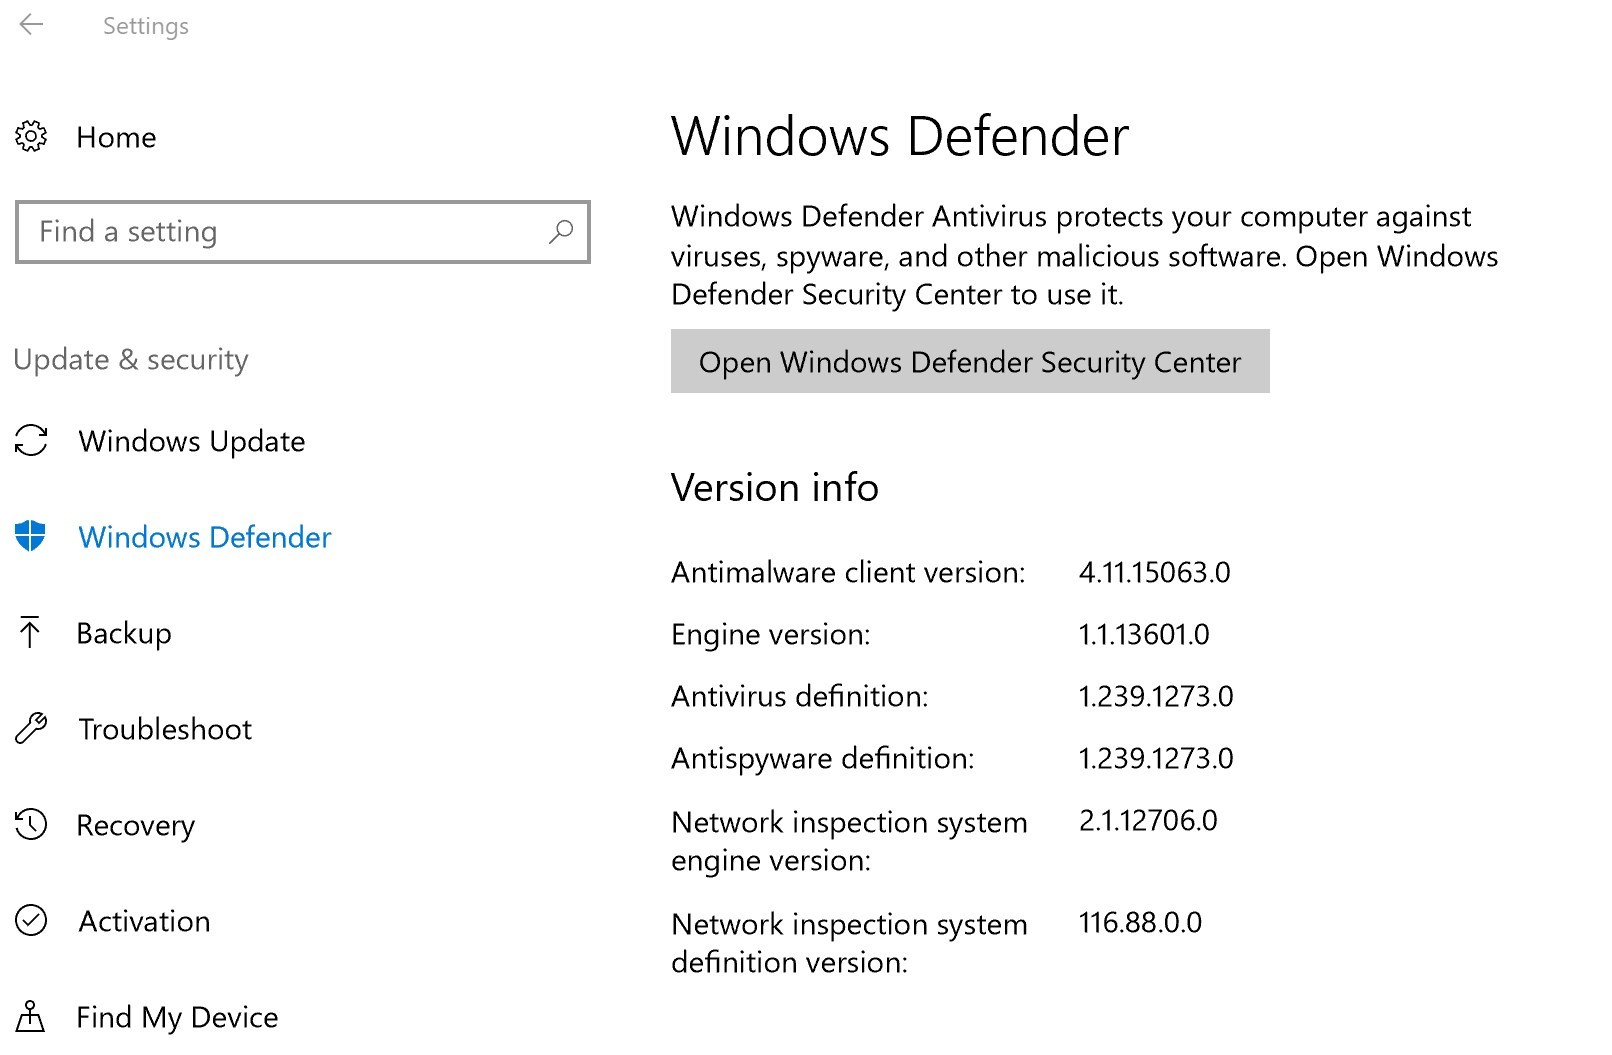The image size is (1612, 1055).
Task: Click the search magnifier icon
Action: 561,232
